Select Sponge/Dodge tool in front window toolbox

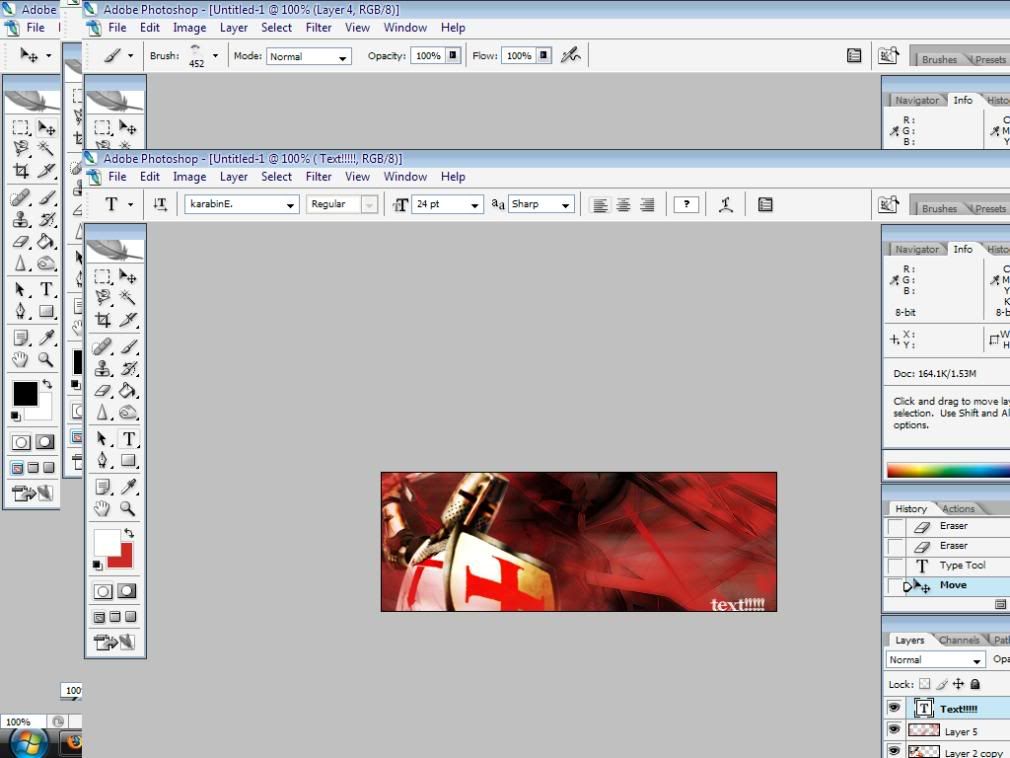(x=128, y=412)
